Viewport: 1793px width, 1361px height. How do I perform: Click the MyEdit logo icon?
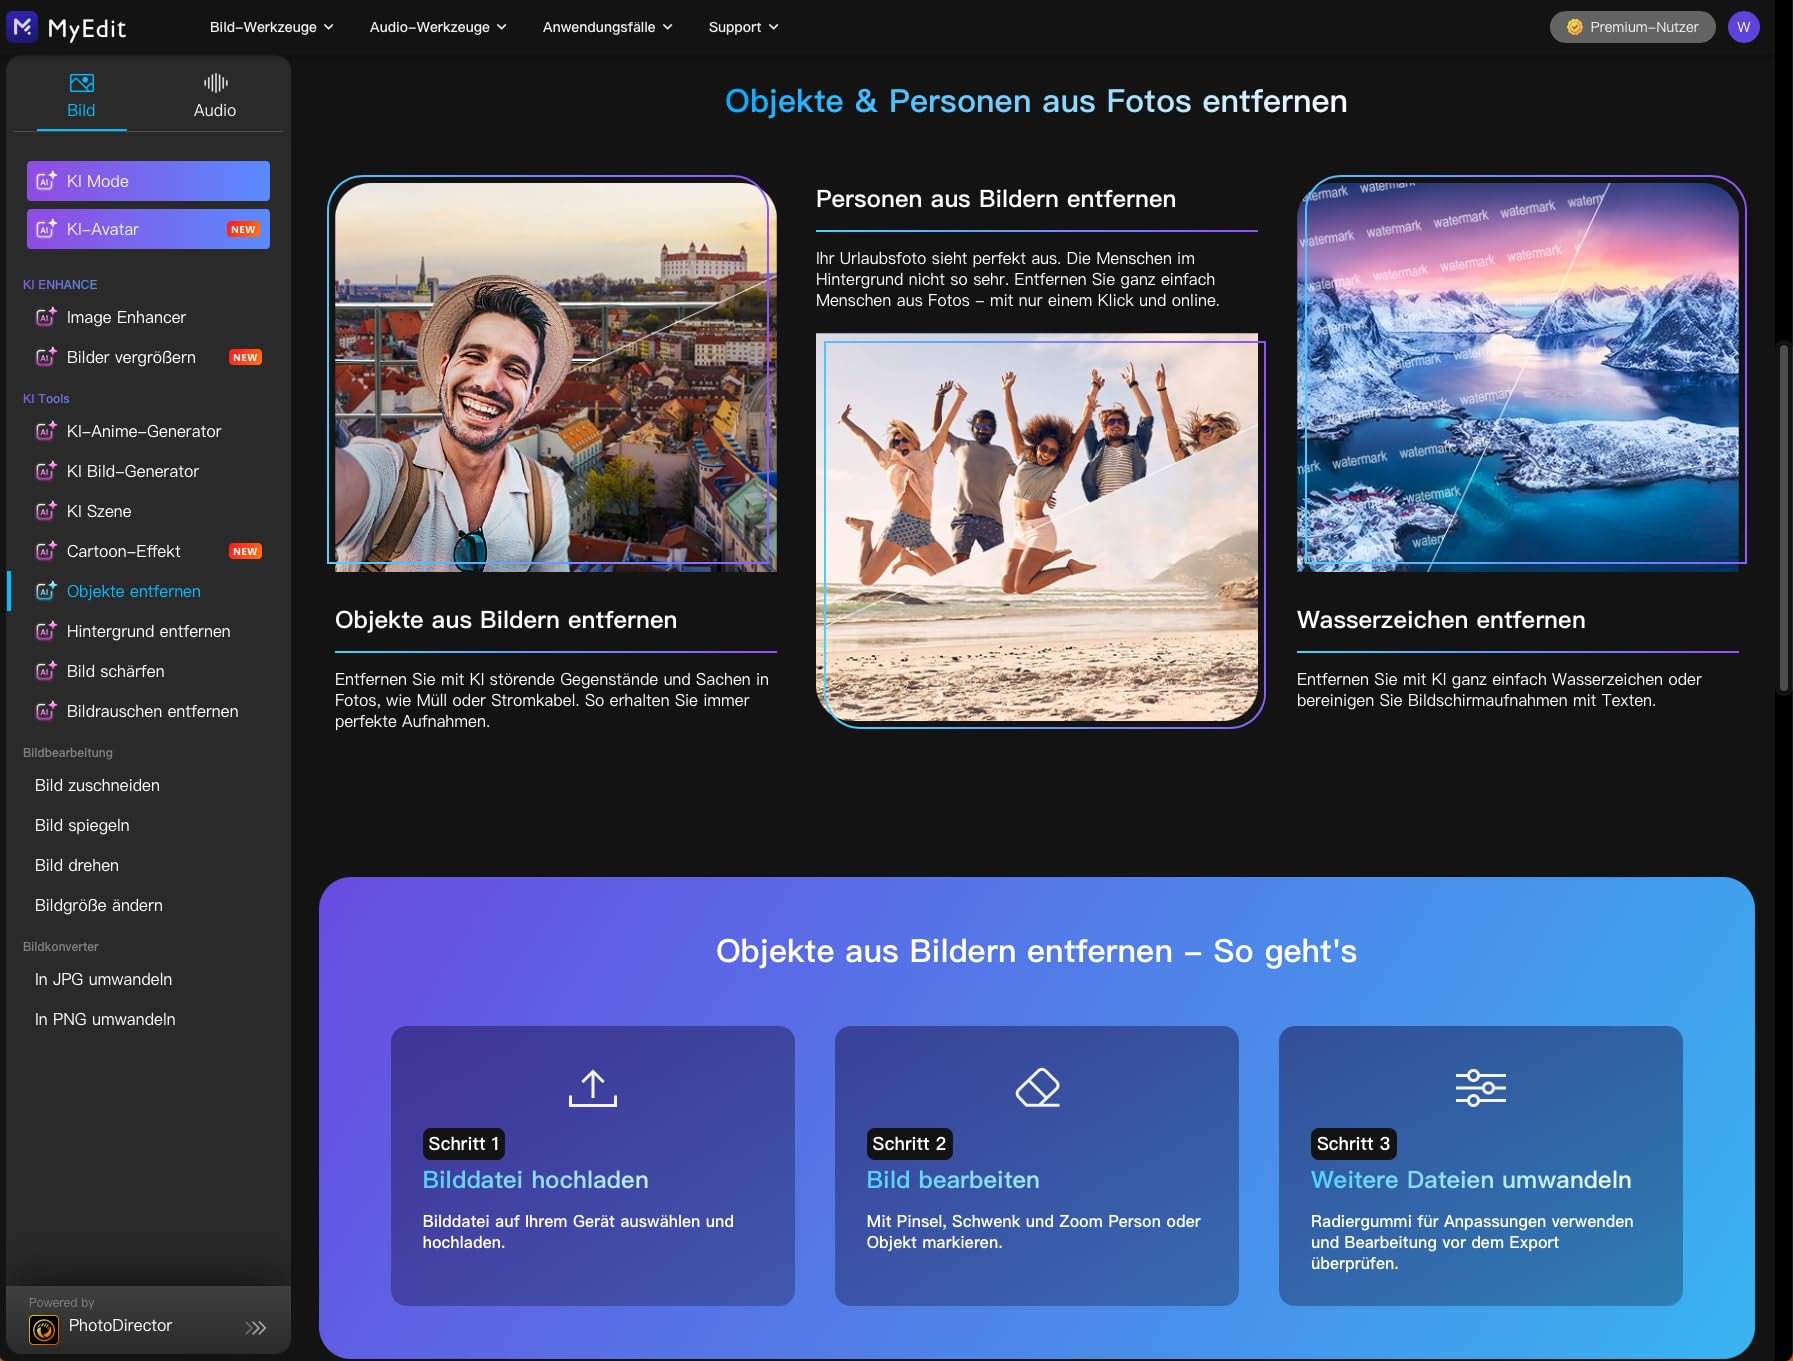pyautogui.click(x=23, y=26)
